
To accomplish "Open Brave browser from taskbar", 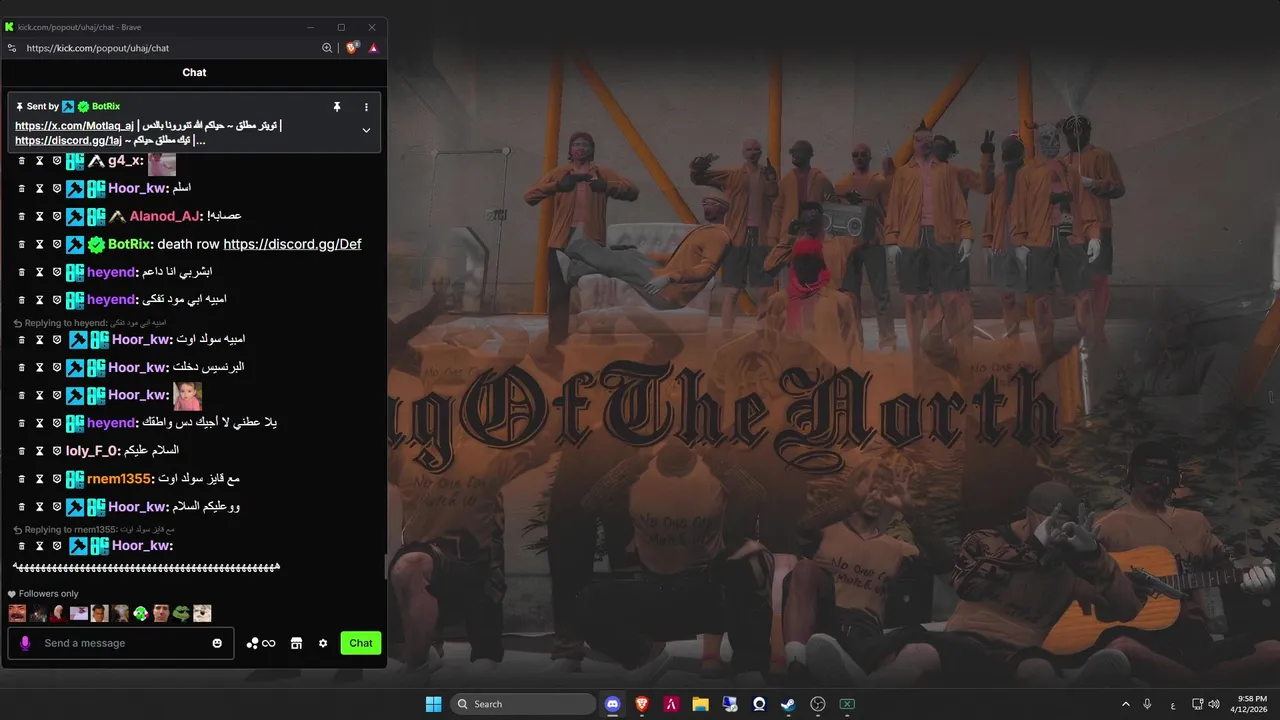I will click(x=642, y=704).
